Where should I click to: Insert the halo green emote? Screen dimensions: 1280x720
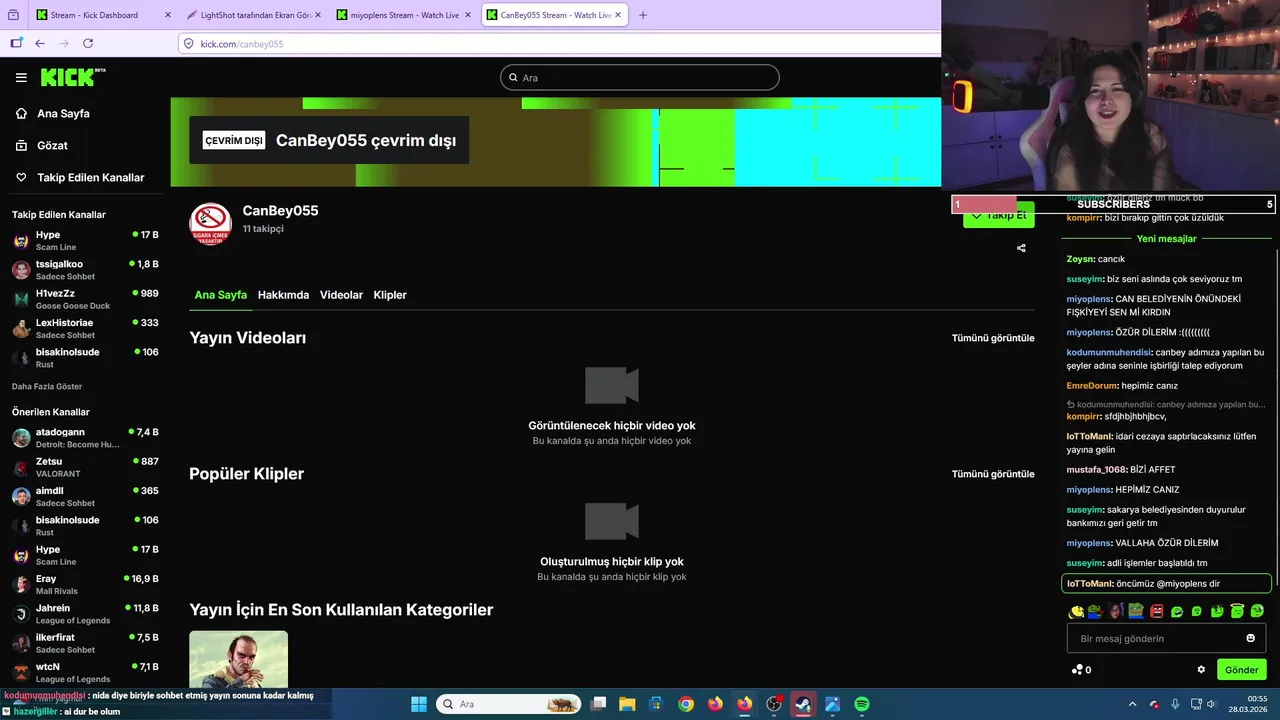pyautogui.click(x=1237, y=611)
